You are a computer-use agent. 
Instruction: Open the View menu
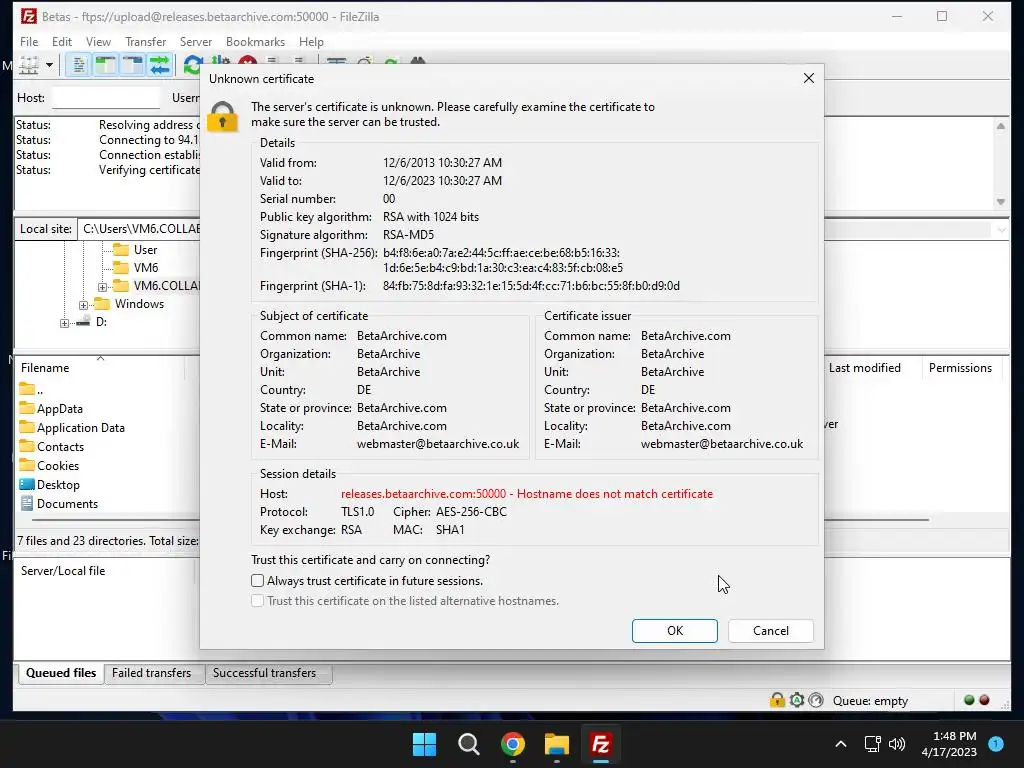tap(99, 42)
